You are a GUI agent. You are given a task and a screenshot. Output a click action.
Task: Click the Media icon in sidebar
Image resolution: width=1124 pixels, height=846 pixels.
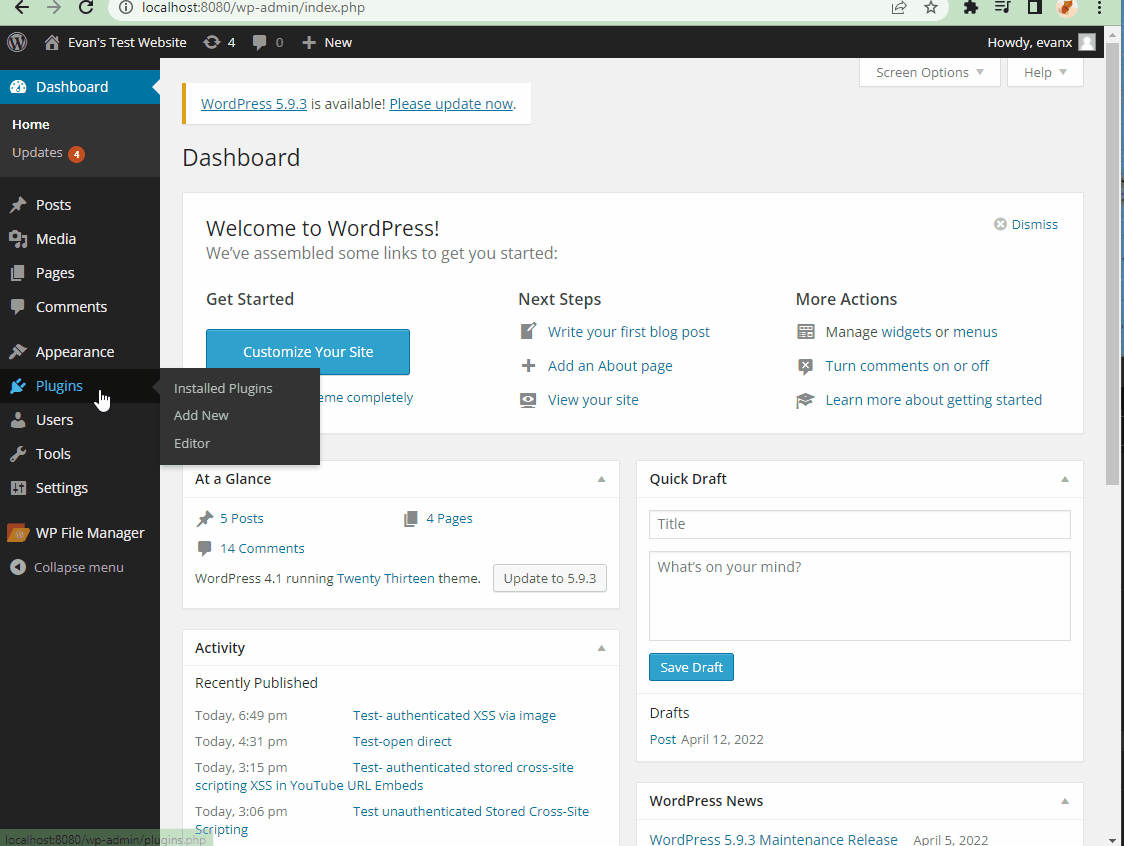tap(18, 239)
